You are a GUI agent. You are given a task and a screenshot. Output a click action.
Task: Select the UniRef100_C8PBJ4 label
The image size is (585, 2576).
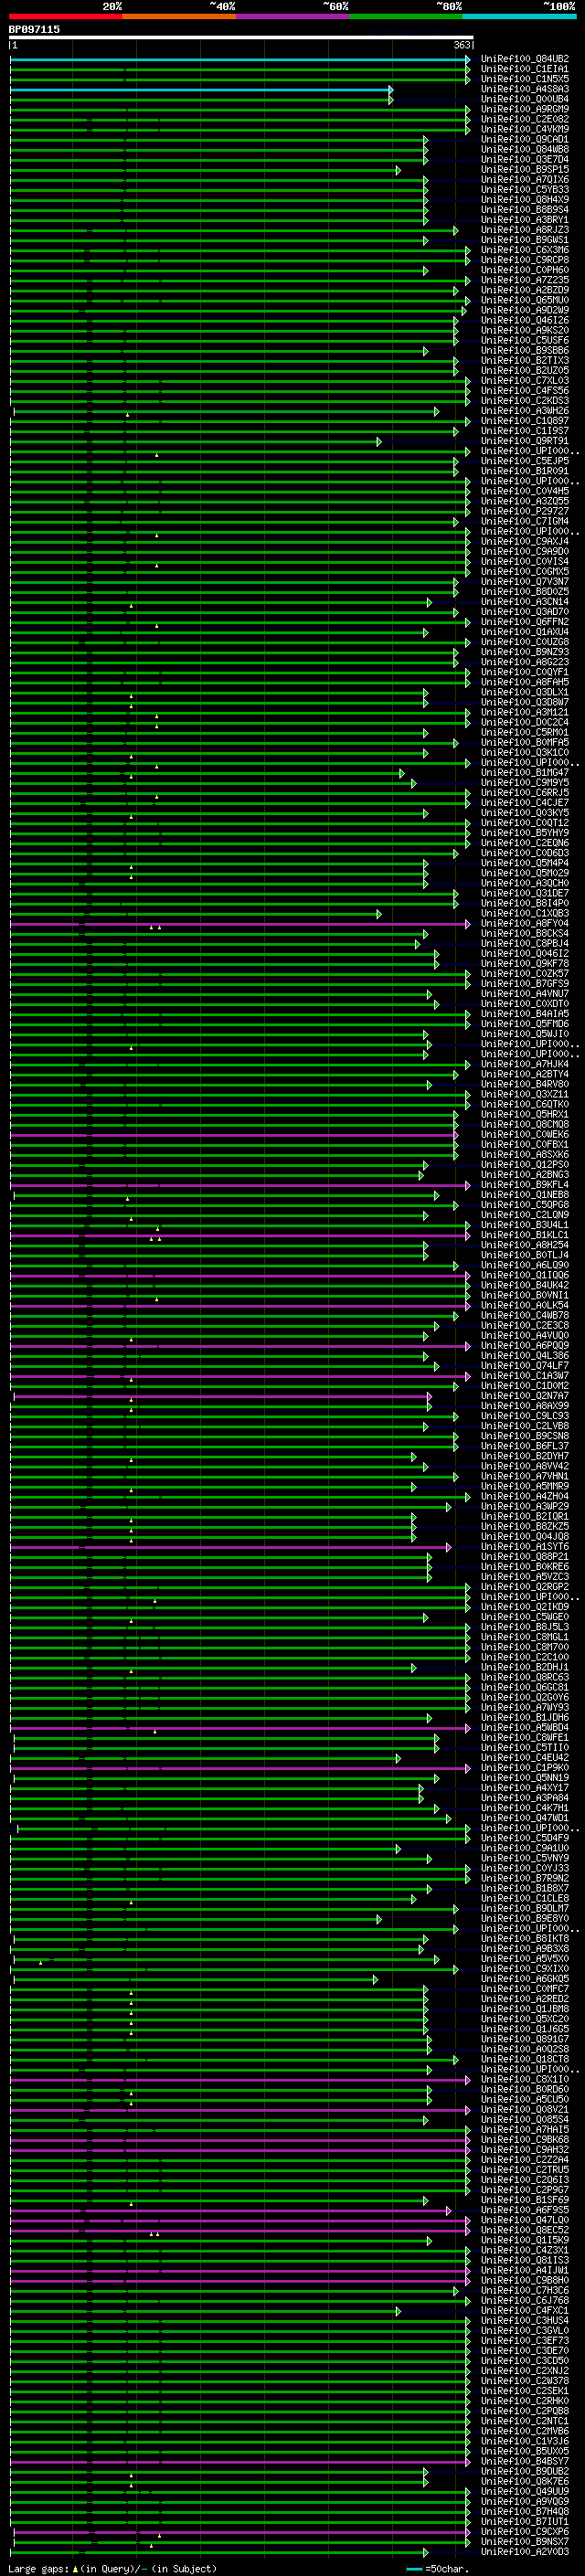tap(525, 943)
